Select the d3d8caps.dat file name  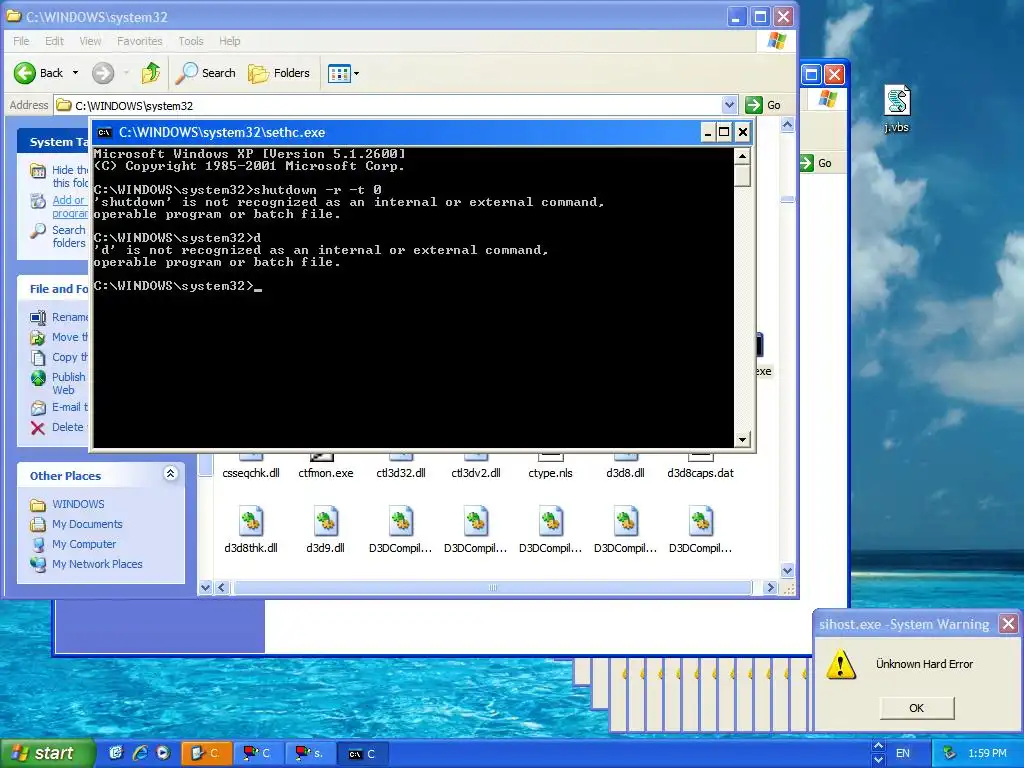[x=700, y=473]
